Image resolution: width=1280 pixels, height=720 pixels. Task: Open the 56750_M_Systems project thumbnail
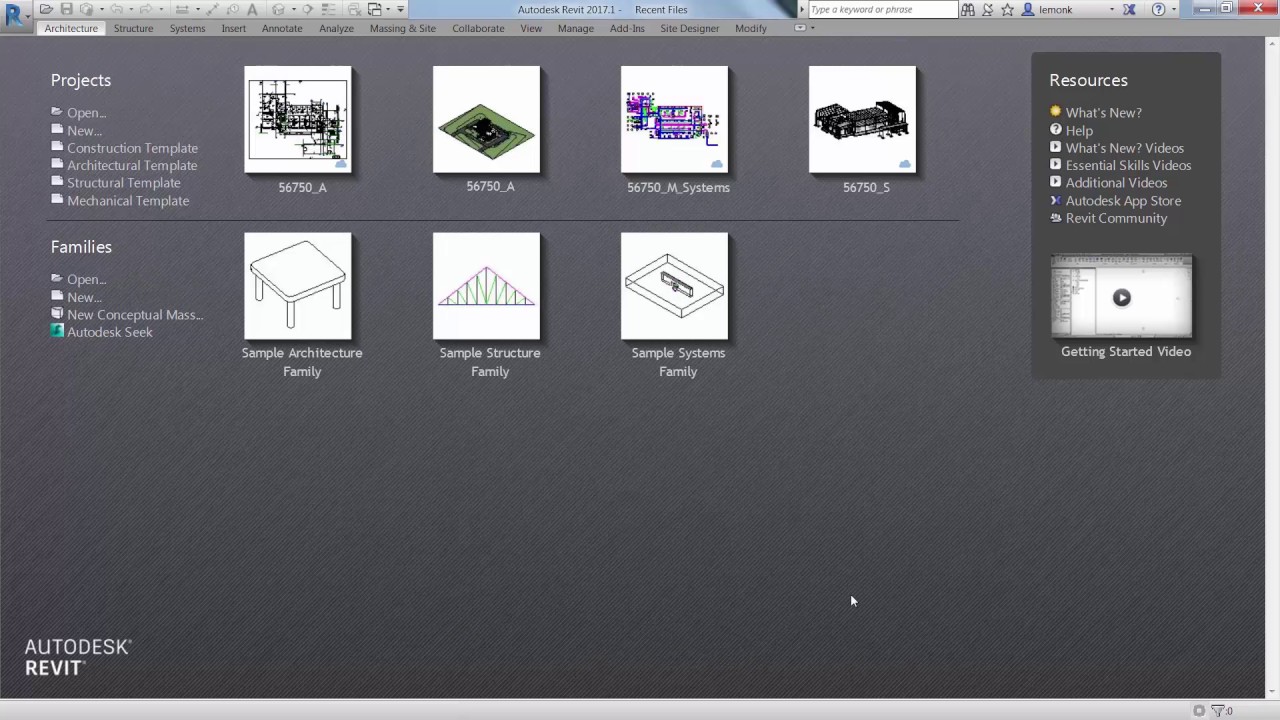(674, 120)
